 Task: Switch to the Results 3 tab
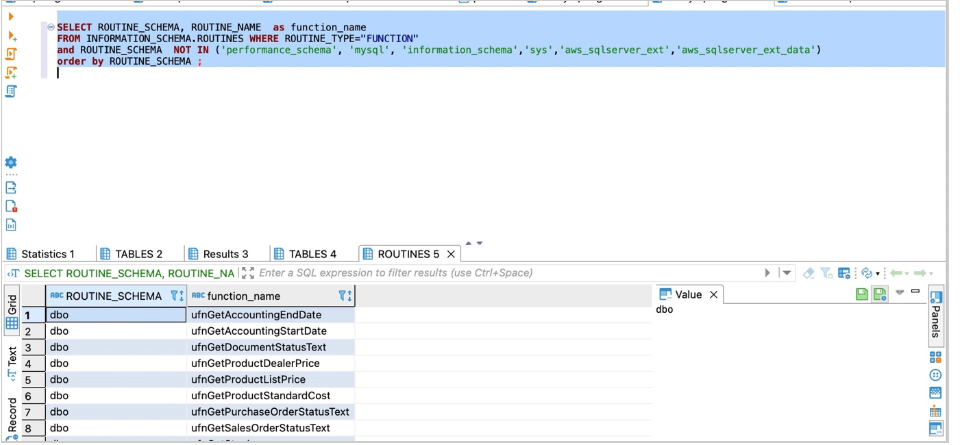click(x=218, y=253)
